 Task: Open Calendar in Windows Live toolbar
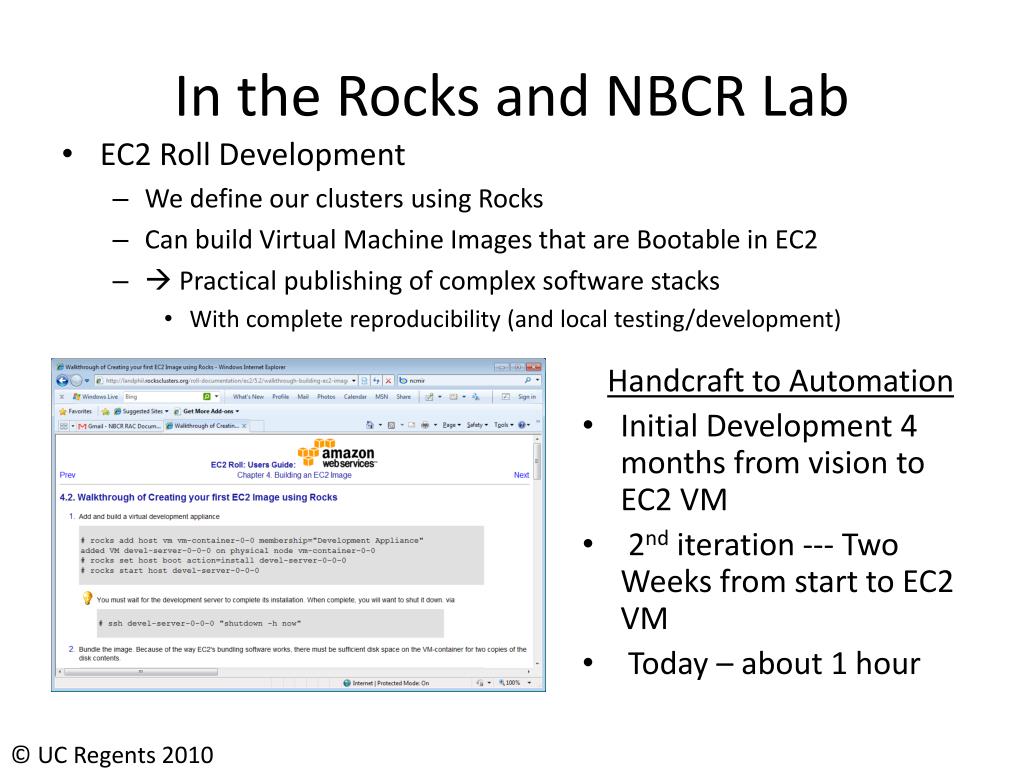(x=355, y=396)
